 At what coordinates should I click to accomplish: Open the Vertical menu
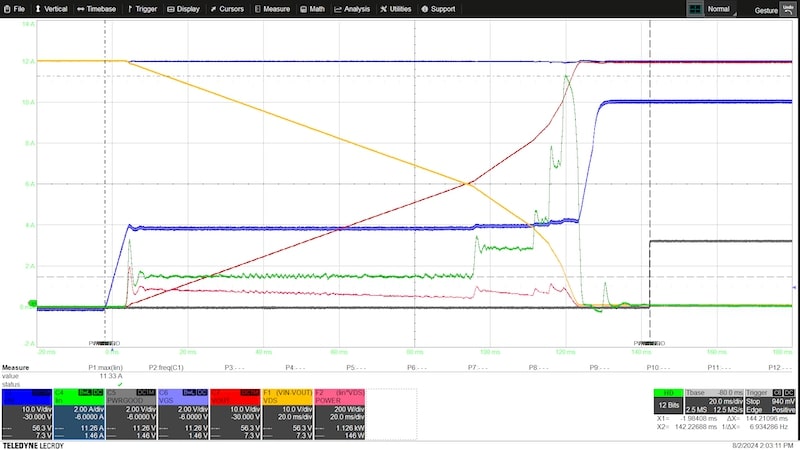click(x=51, y=9)
